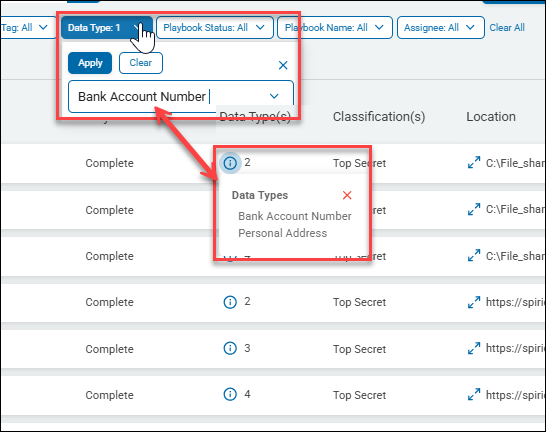Screen dimensions: 546x432
Task: Open the Tag: All filter dropdown
Action: click(x=28, y=28)
